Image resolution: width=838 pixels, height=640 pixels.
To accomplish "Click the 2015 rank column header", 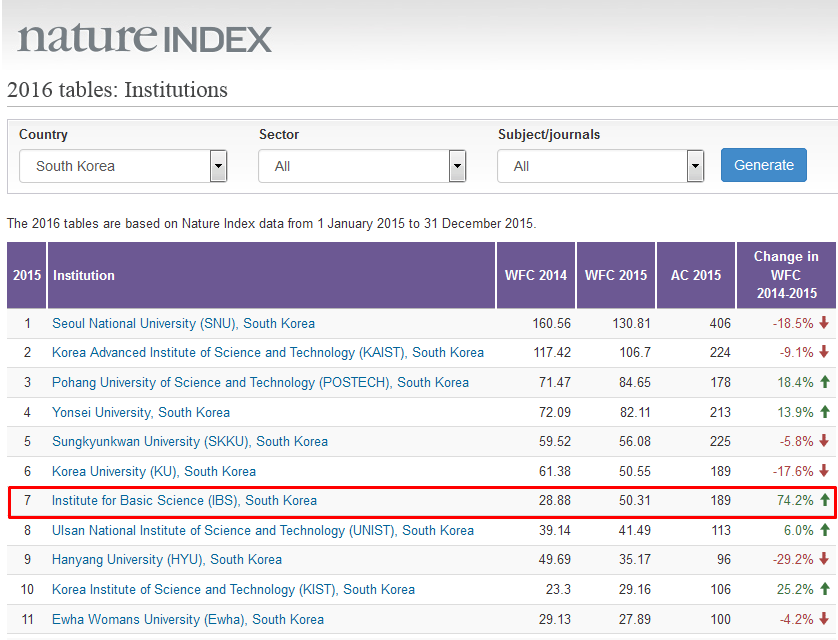I will [27, 275].
